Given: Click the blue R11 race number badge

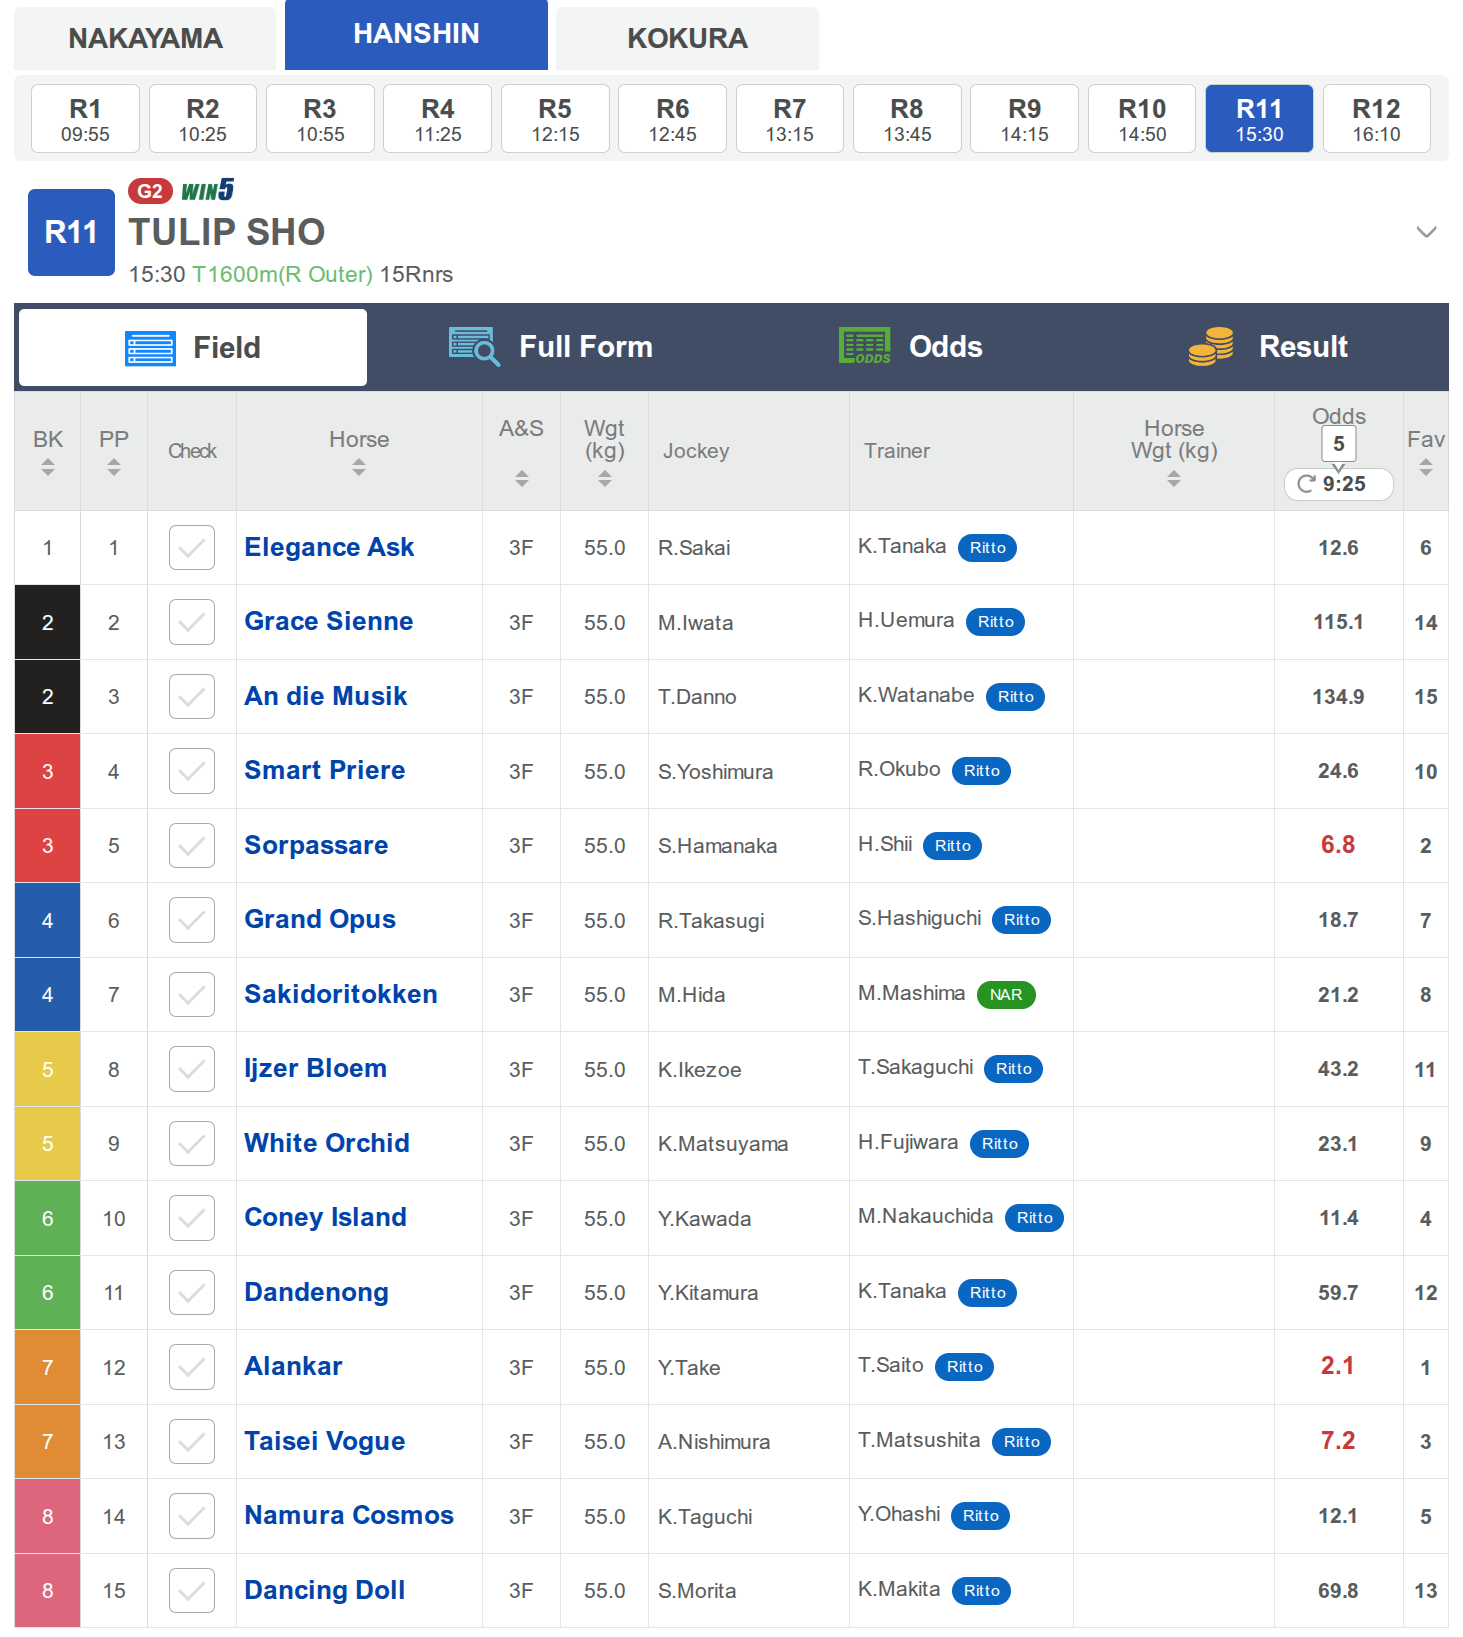Looking at the screenshot, I should [71, 232].
